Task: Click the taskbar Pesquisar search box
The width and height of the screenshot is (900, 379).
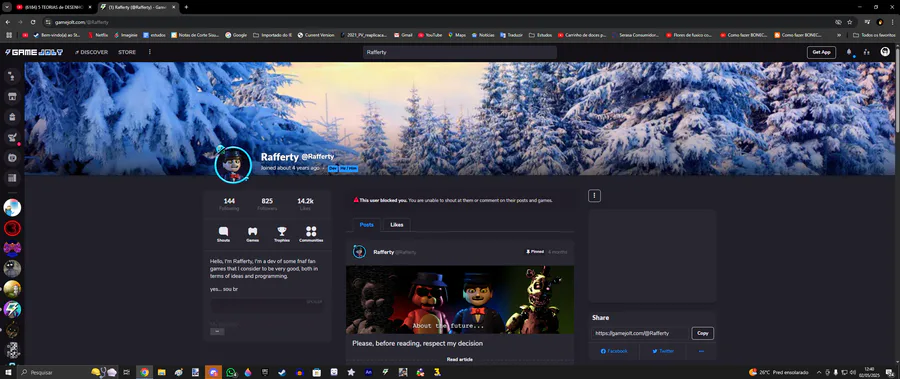Action: [68, 372]
